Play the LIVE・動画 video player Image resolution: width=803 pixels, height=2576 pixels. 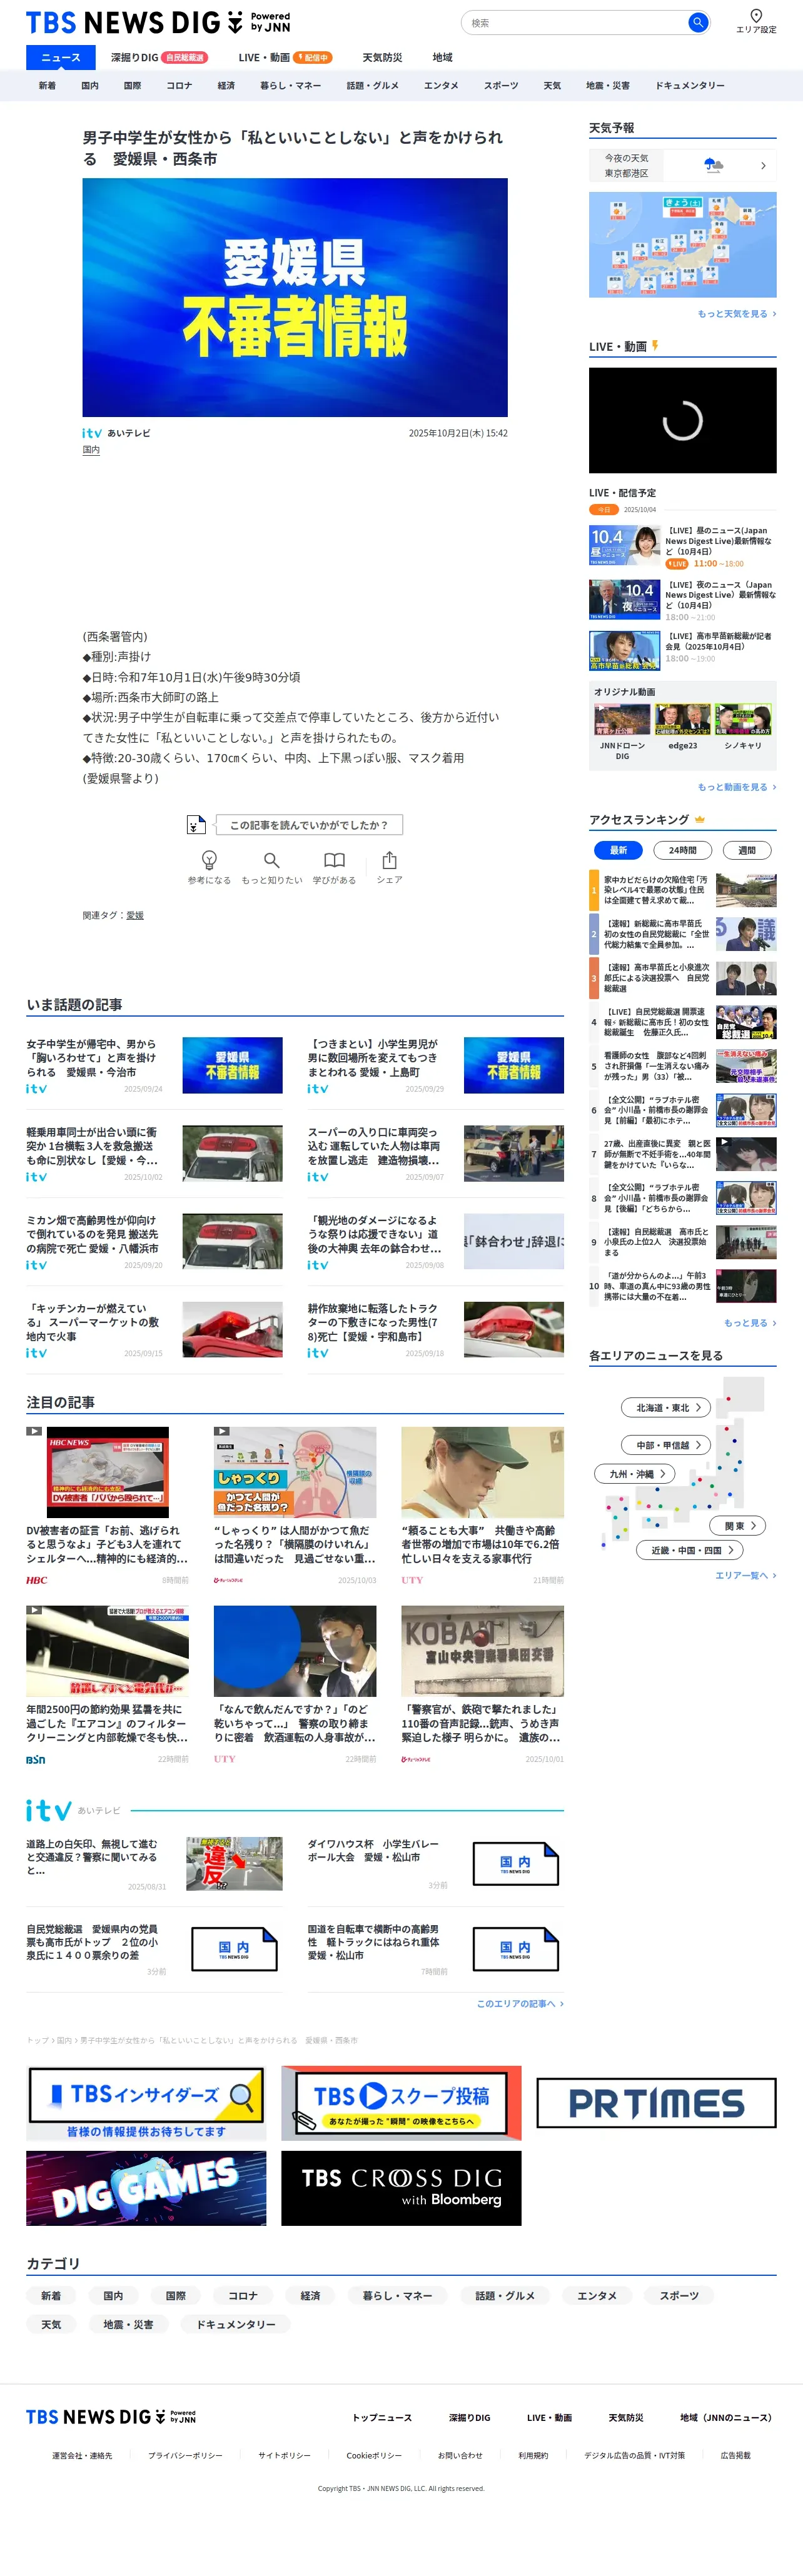click(682, 420)
